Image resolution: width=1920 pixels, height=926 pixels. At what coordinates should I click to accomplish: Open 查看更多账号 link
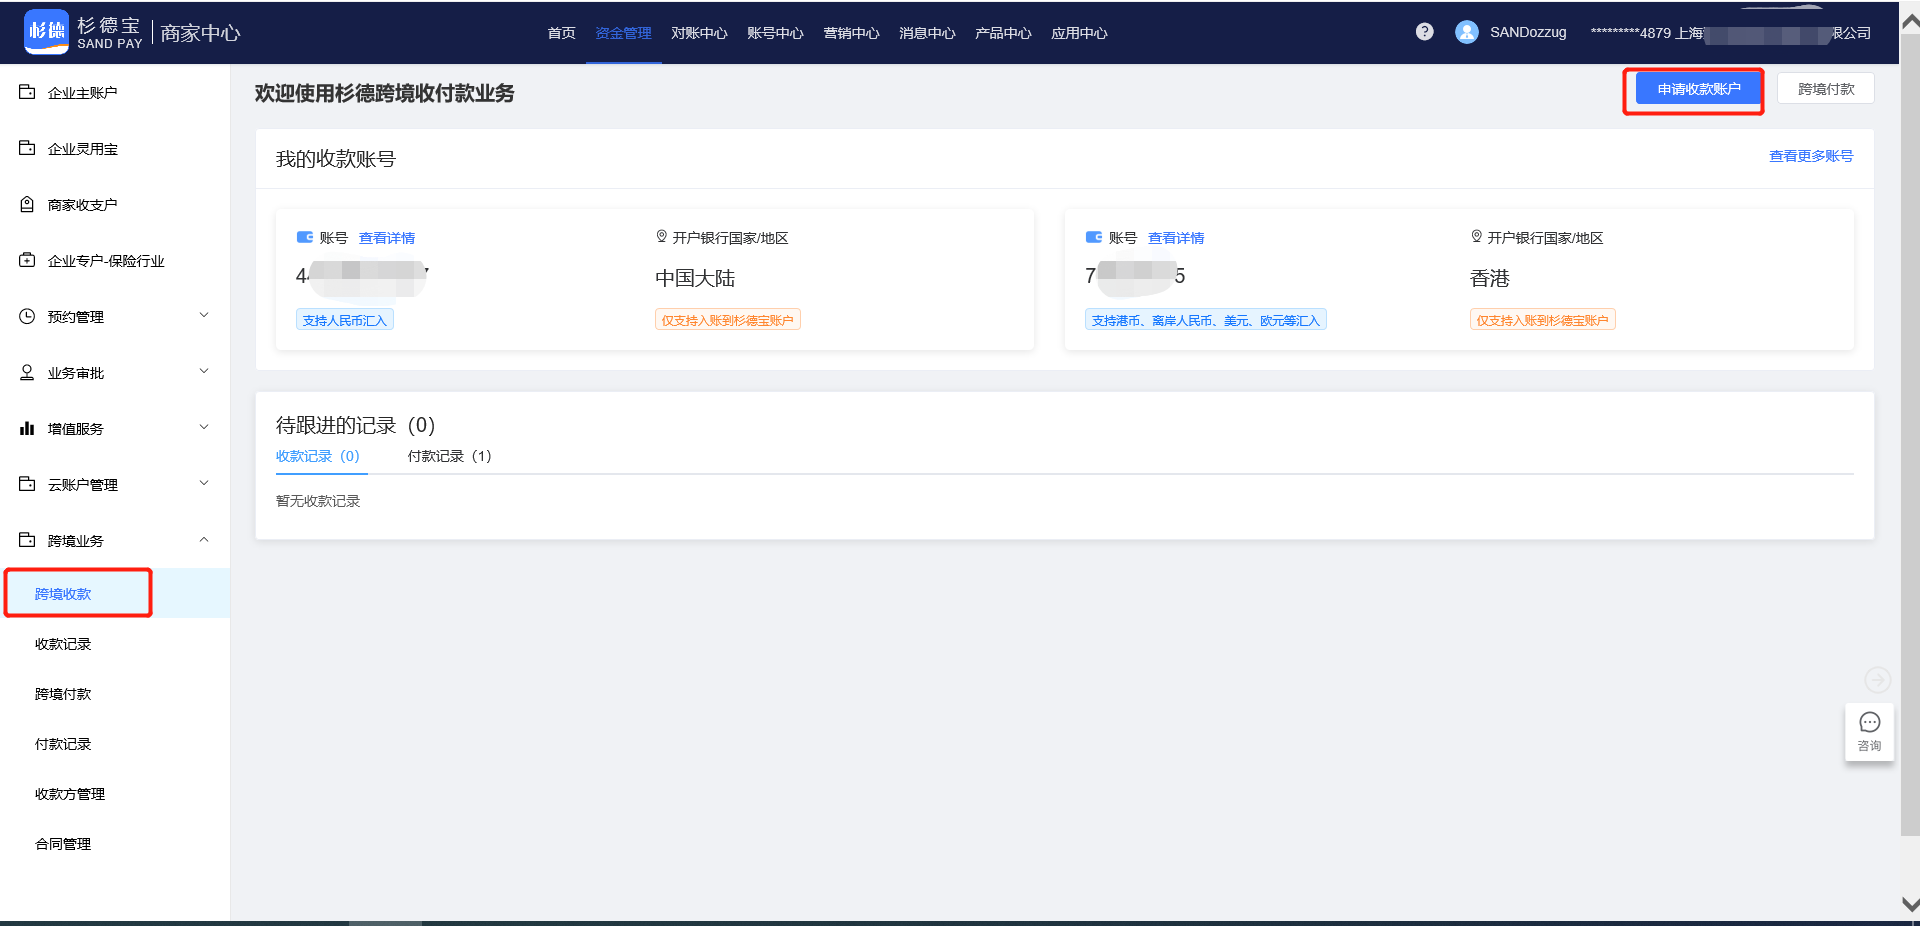pos(1810,156)
